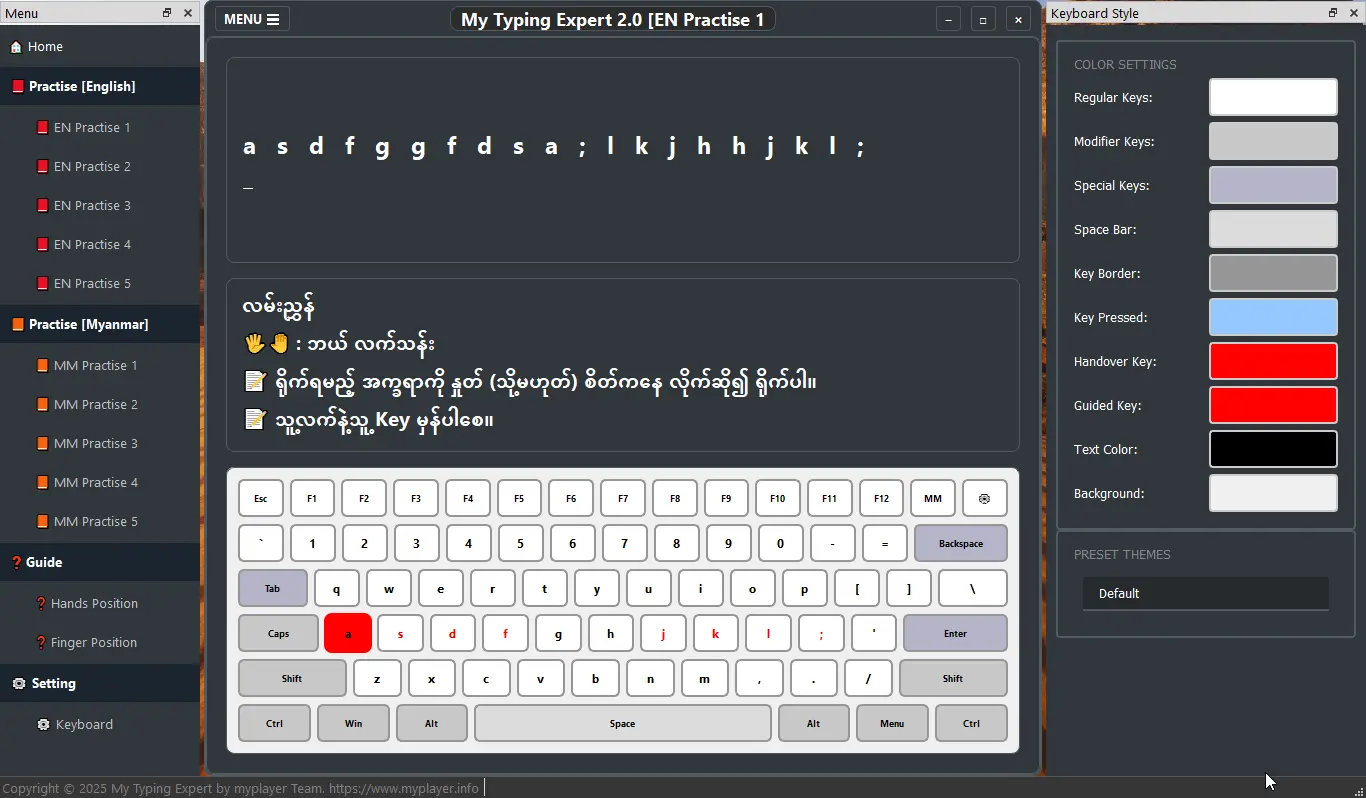Image resolution: width=1366 pixels, height=798 pixels.
Task: Click the Esc key on virtual keyboard
Action: [x=260, y=498]
